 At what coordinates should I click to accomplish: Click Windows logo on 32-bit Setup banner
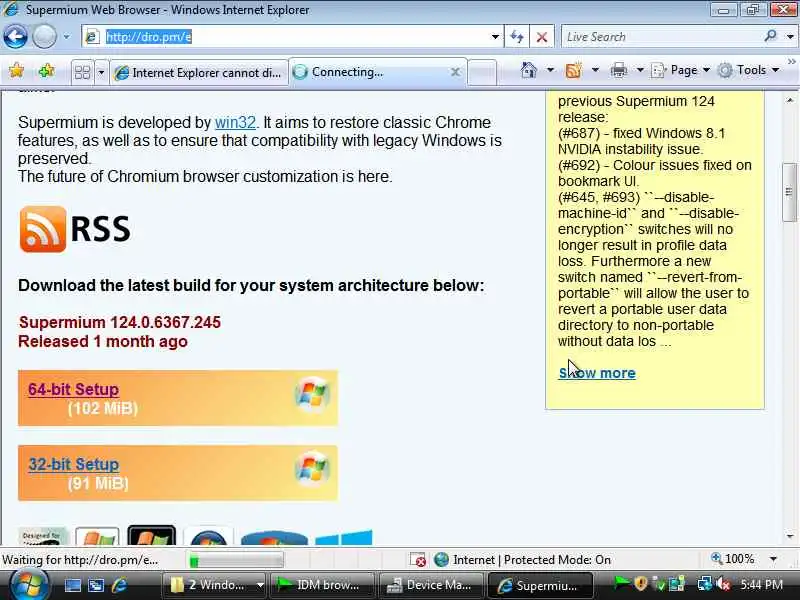click(x=312, y=468)
